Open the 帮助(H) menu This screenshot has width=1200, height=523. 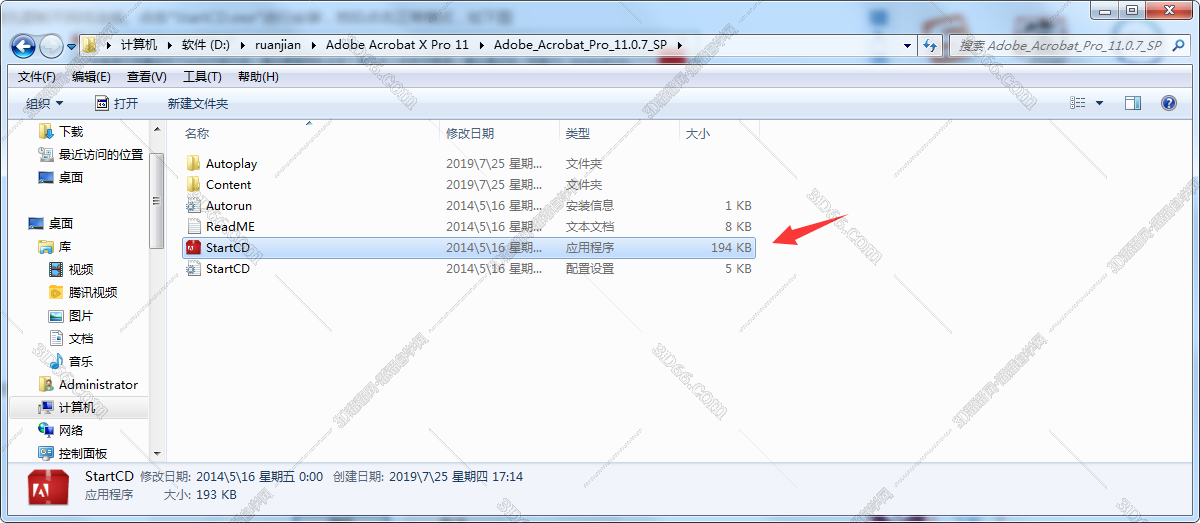click(x=258, y=76)
